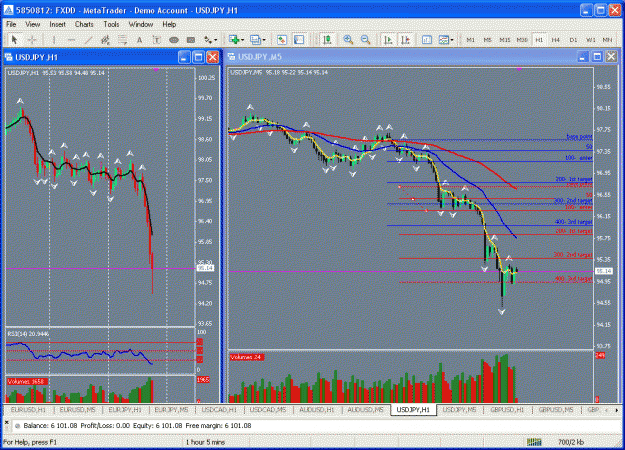Pick the Ellipse shape tool

[174, 39]
